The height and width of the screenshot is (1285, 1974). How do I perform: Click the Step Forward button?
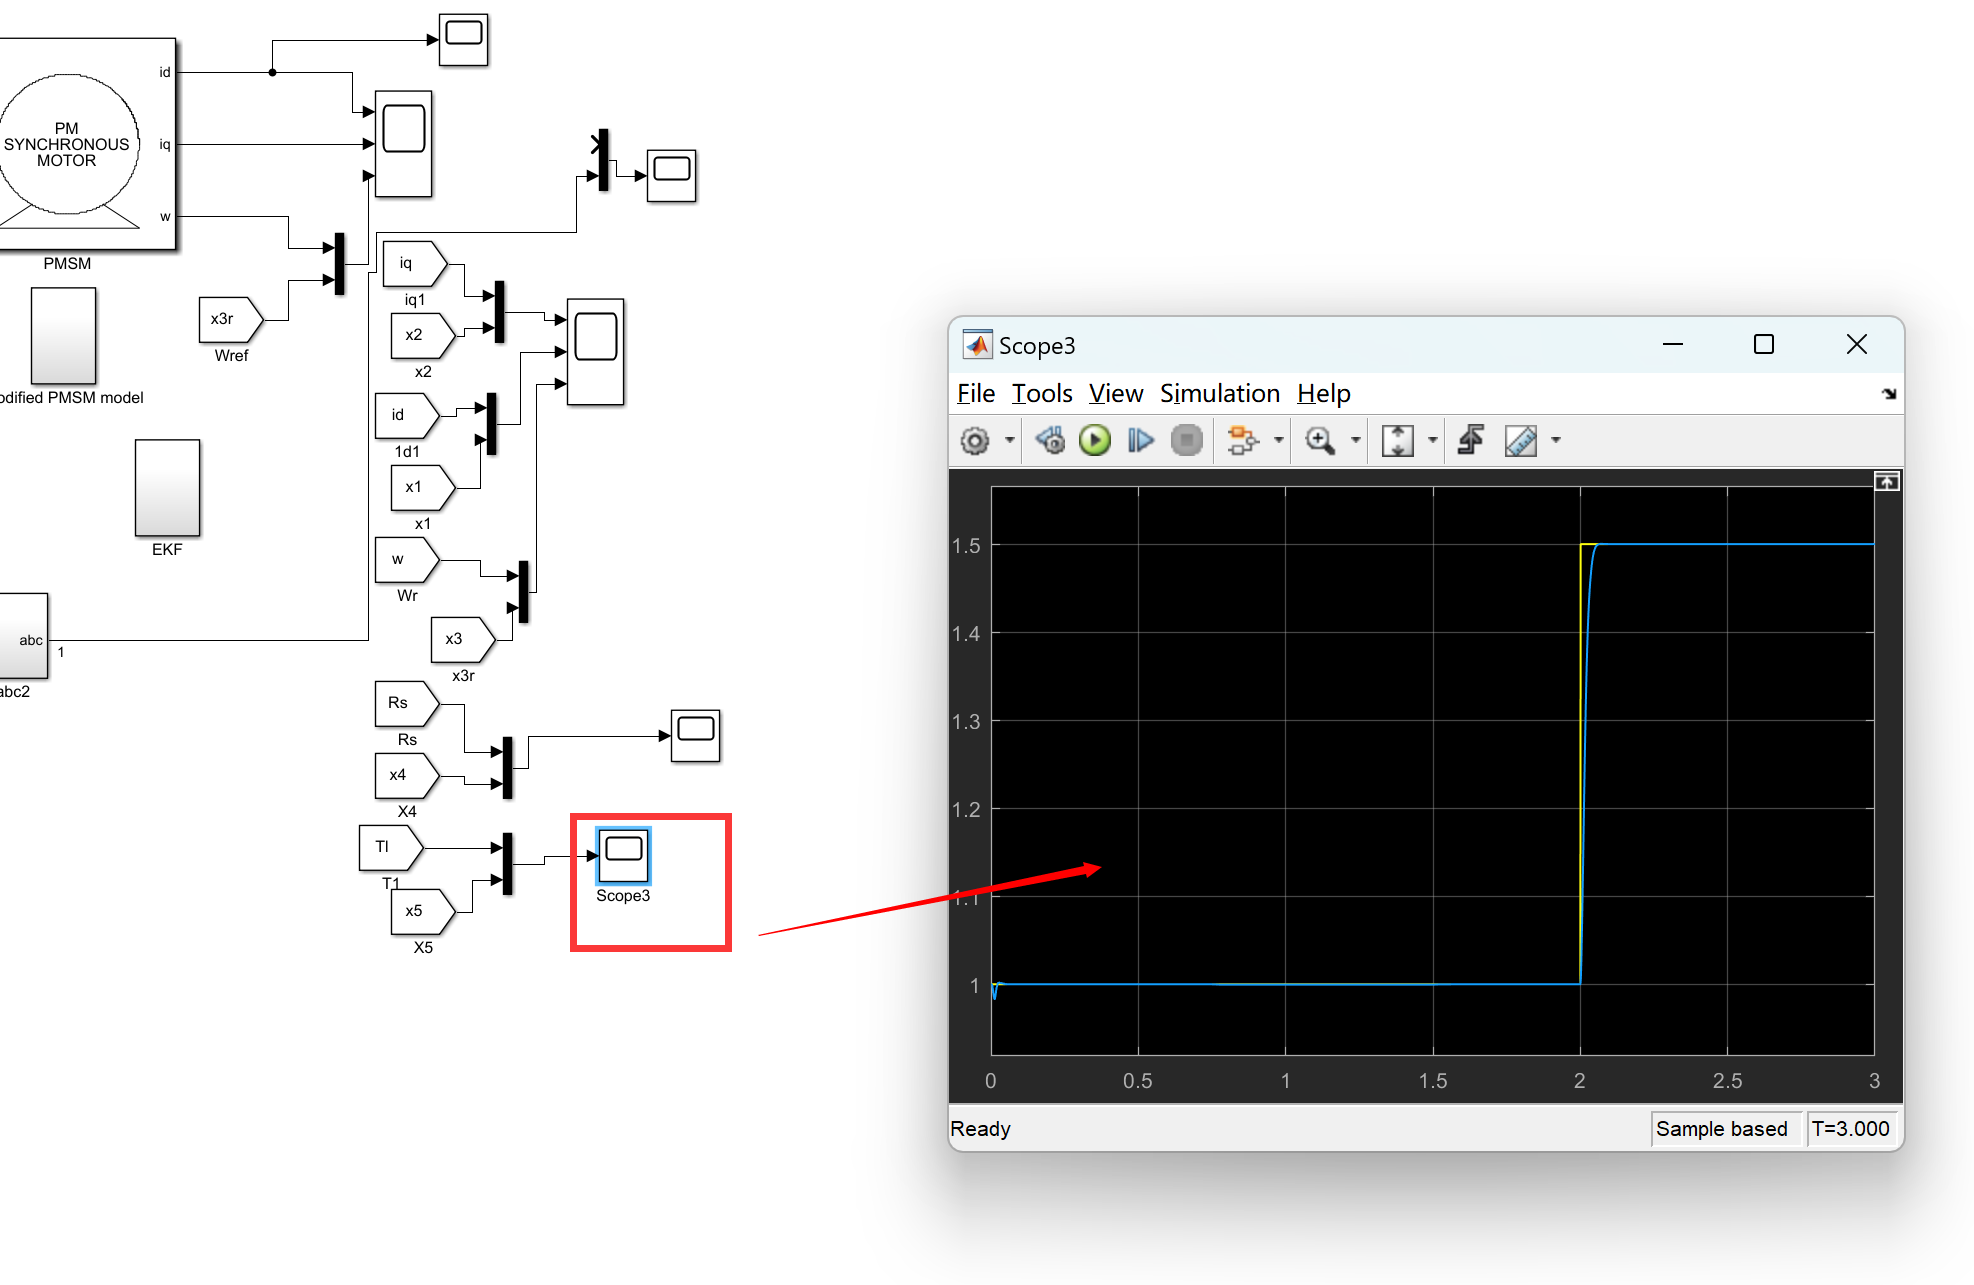point(1140,441)
